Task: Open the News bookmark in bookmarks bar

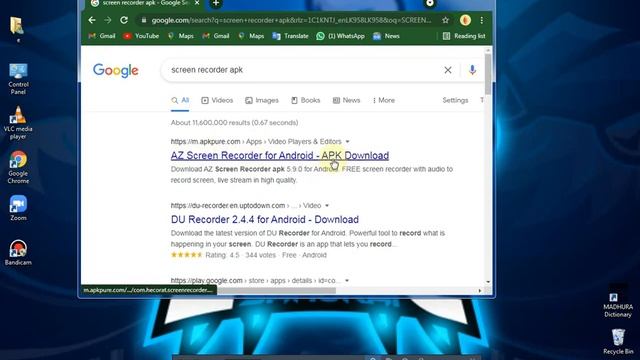Action: pos(386,36)
